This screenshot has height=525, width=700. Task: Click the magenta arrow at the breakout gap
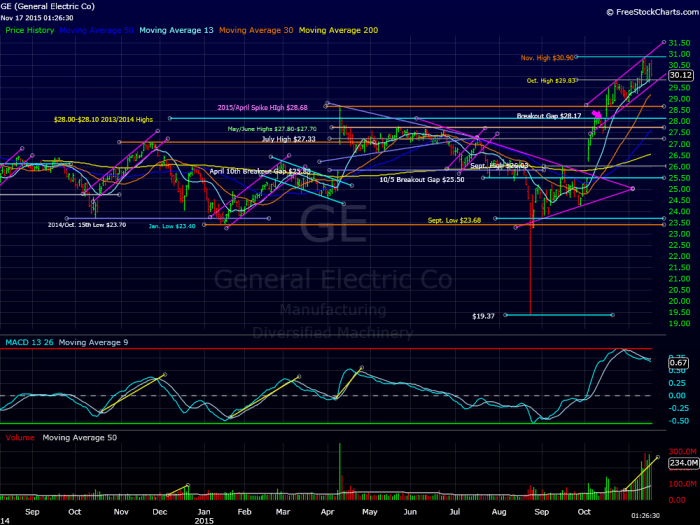coord(597,115)
